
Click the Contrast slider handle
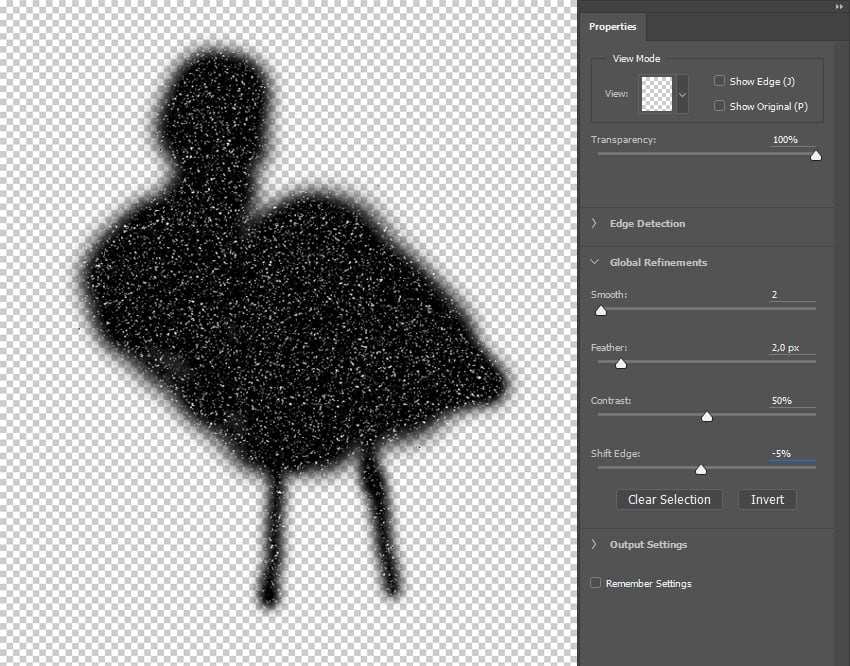tap(706, 416)
